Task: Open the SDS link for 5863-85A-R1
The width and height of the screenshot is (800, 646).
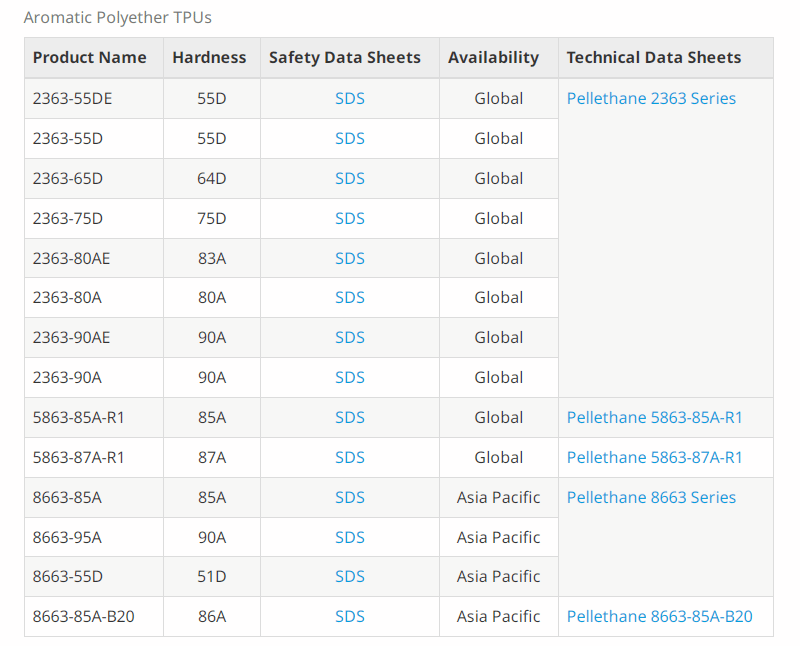Action: coord(349,417)
